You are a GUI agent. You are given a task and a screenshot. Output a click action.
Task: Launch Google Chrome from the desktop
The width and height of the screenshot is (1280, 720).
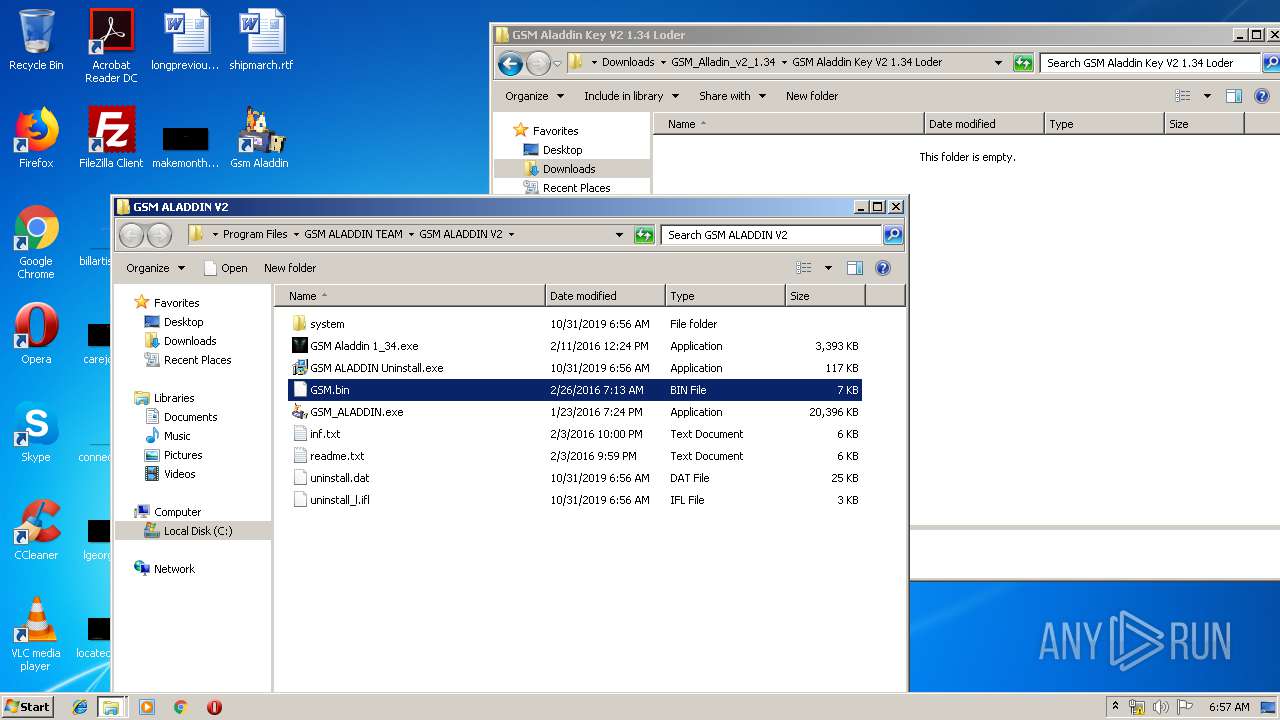coord(36,242)
